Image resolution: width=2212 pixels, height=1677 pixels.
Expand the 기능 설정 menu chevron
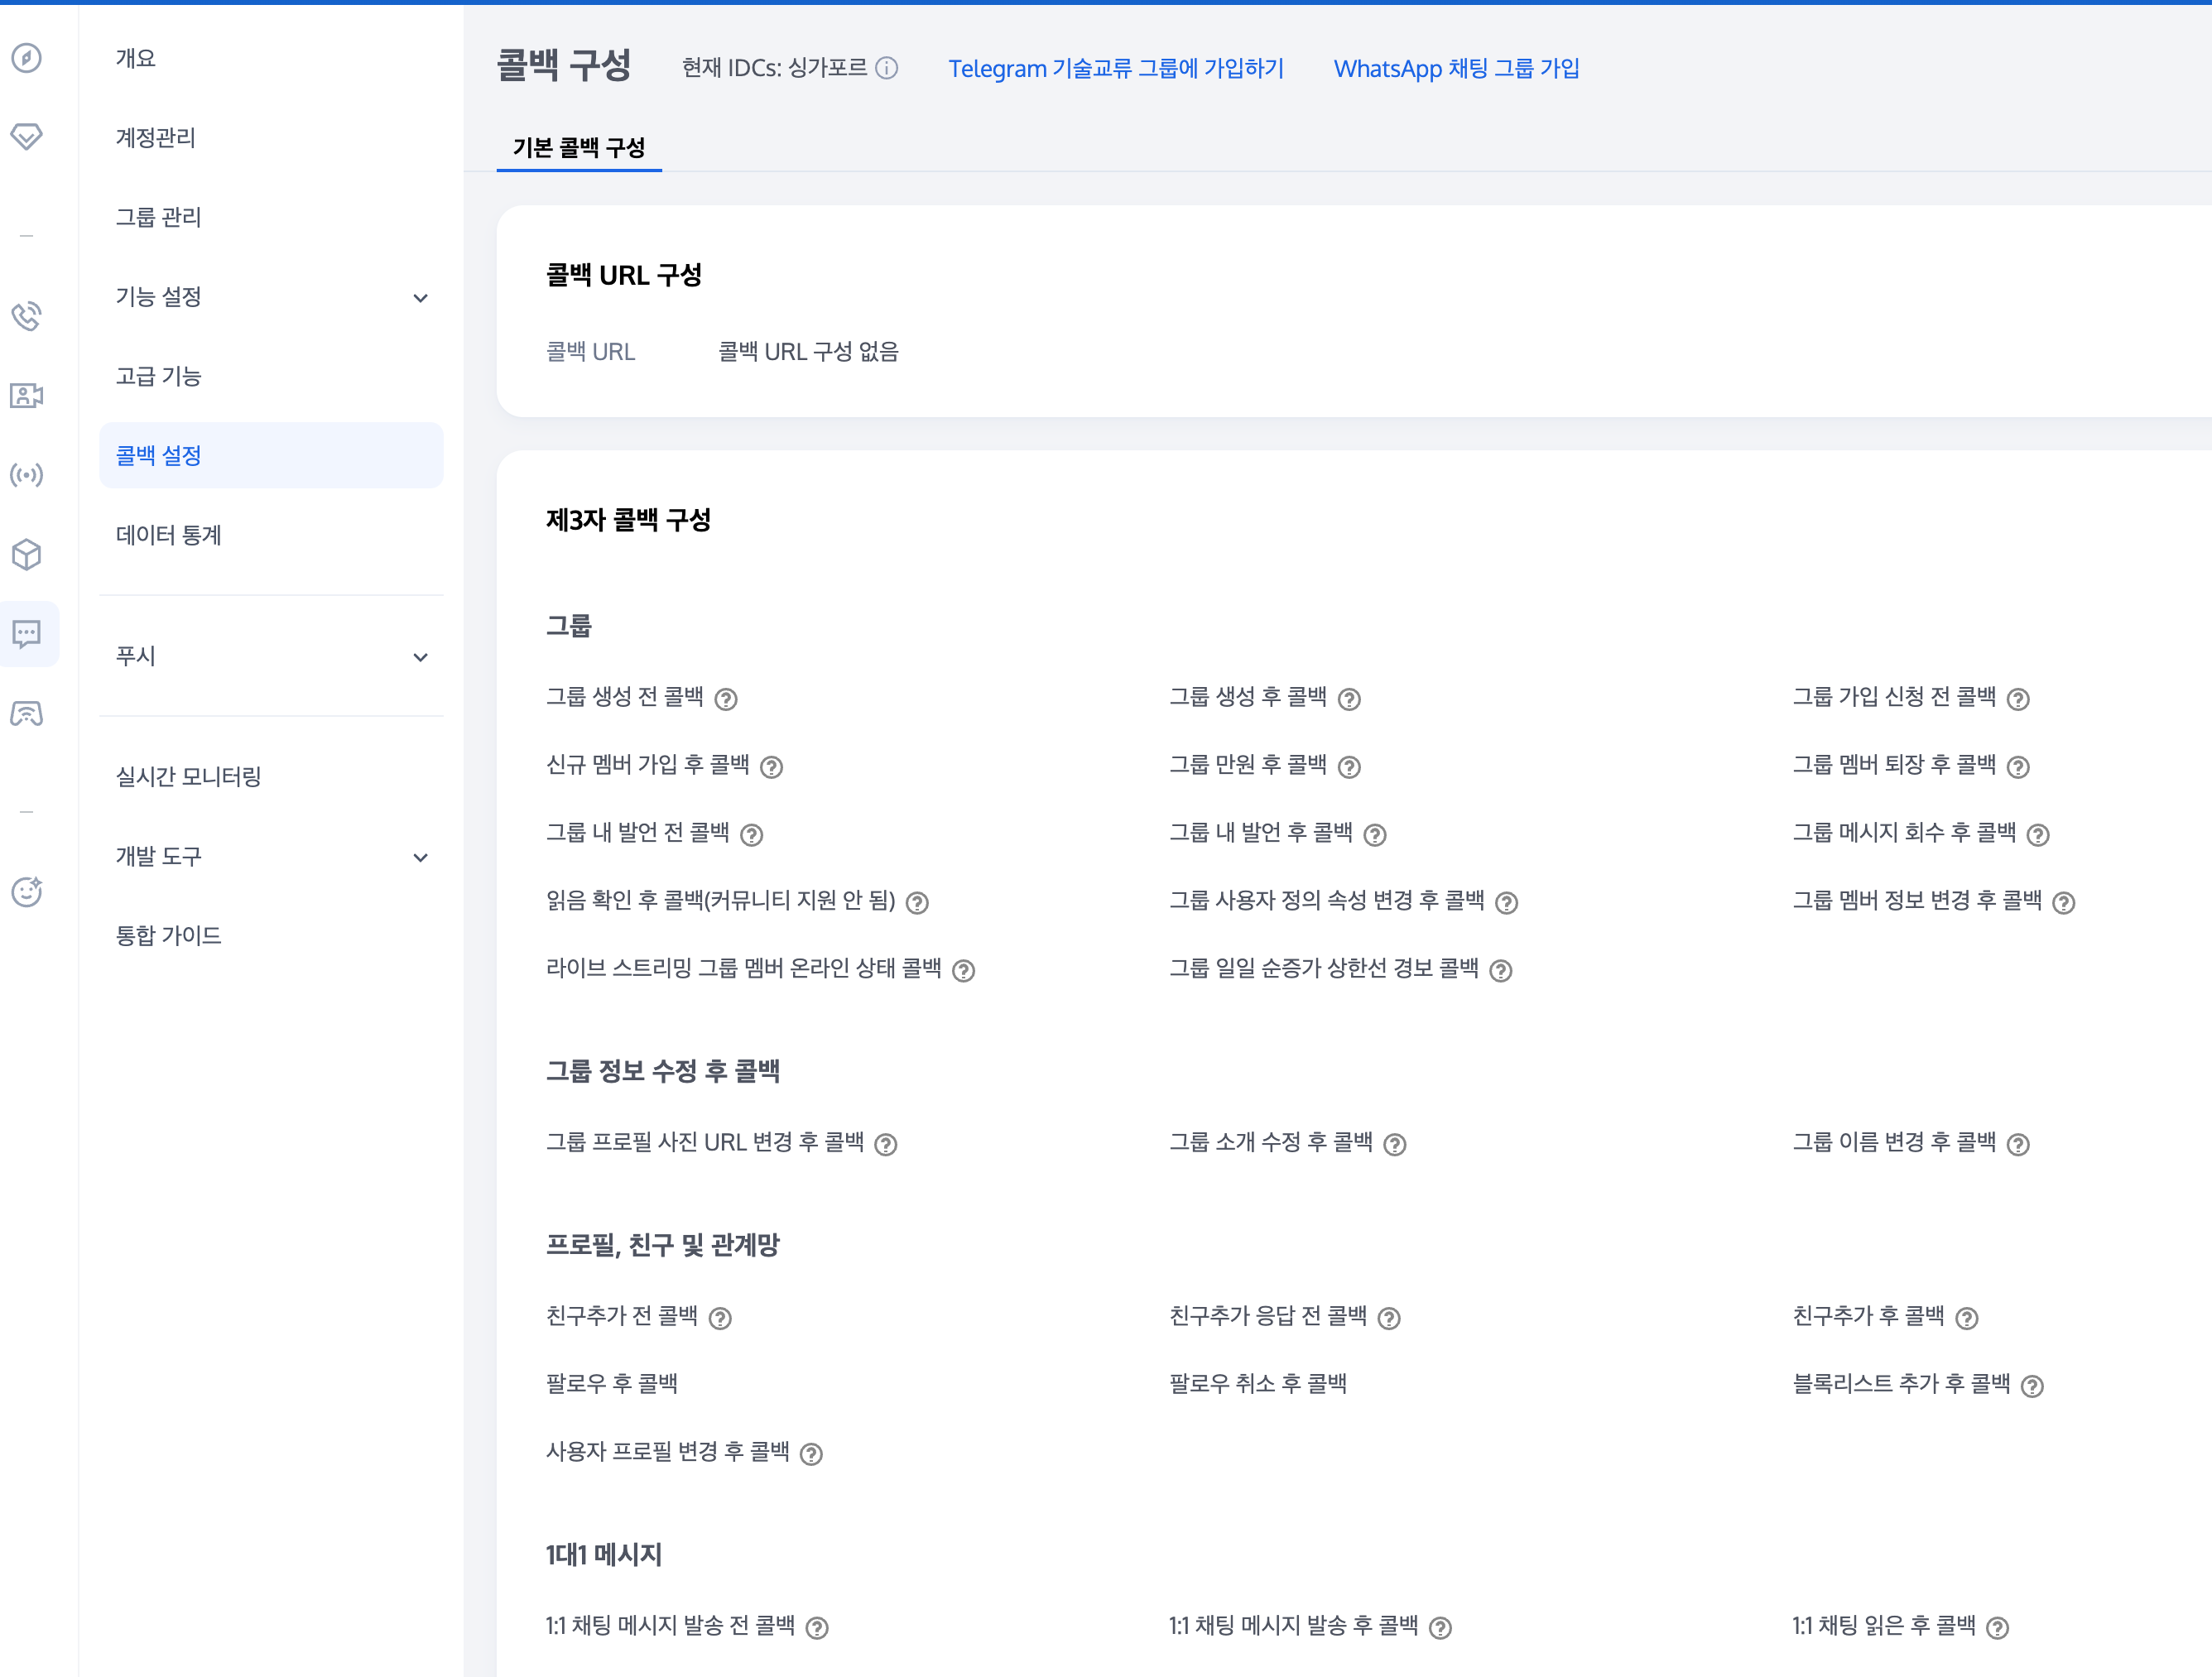421,298
